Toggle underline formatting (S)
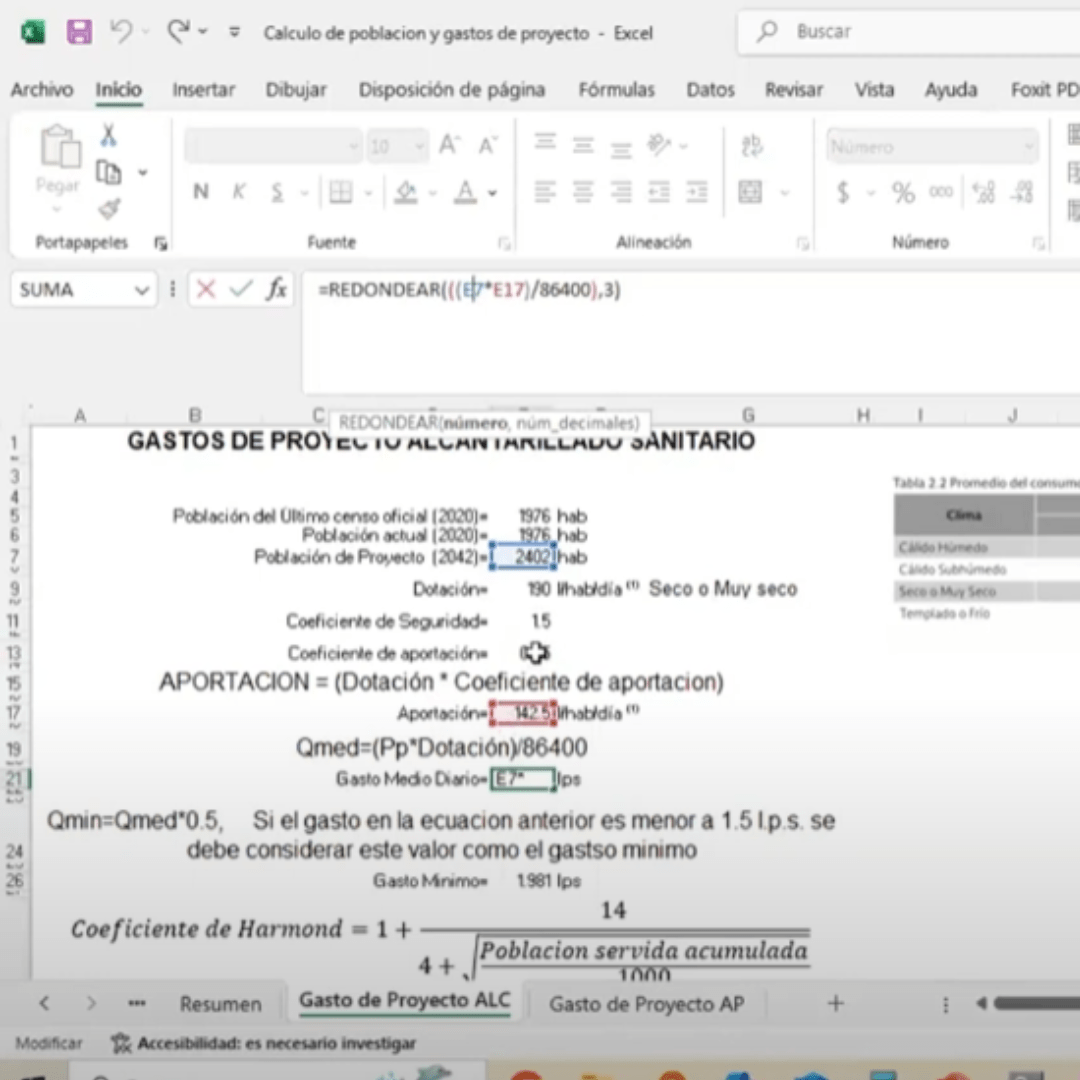The width and height of the screenshot is (1080, 1080). click(277, 192)
